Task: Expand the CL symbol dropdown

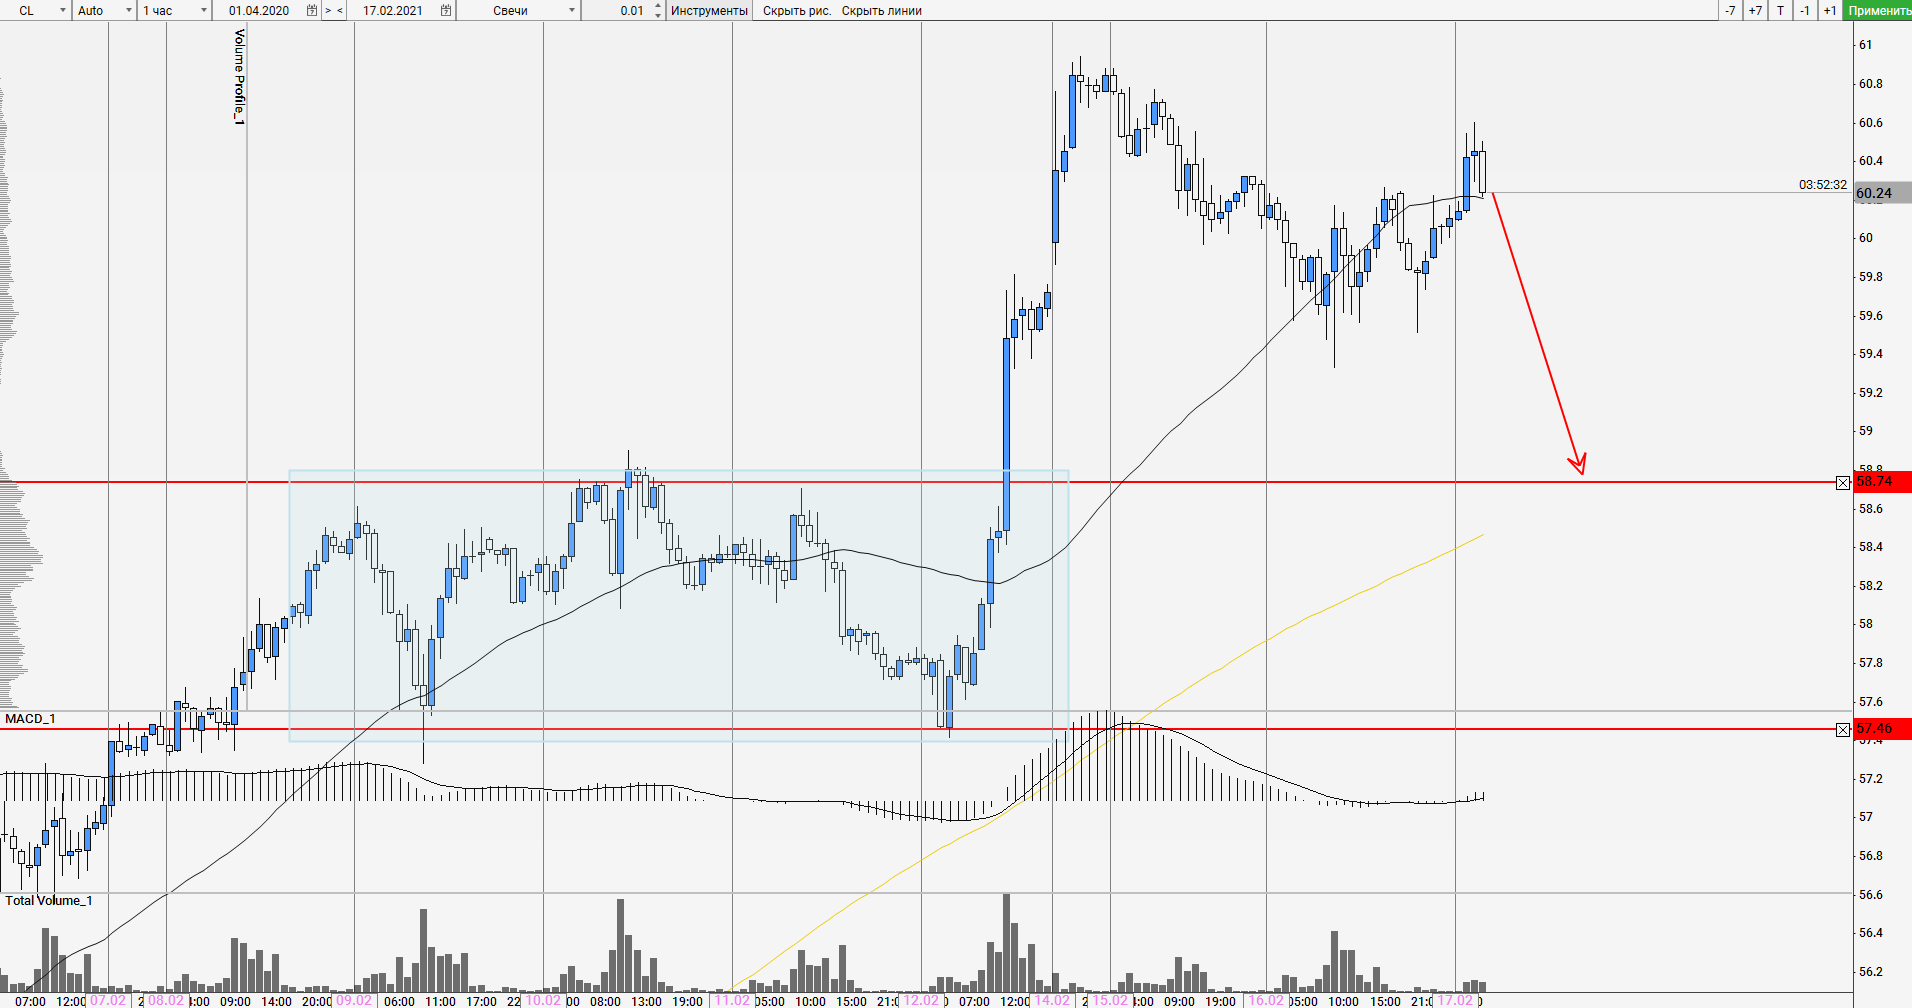Action: (62, 10)
